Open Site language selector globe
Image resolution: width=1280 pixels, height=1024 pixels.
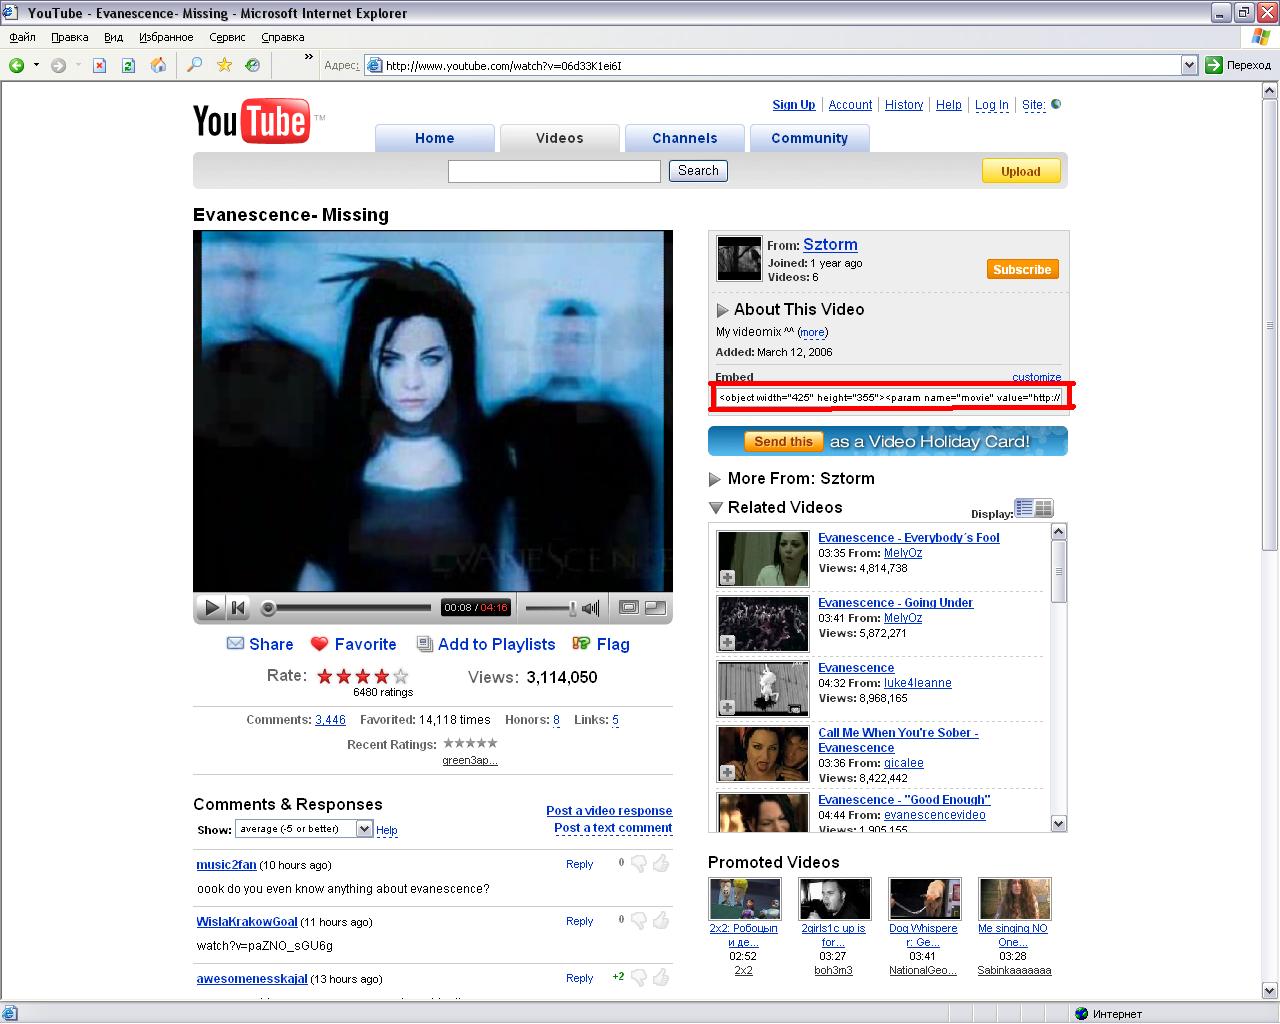coord(1056,104)
